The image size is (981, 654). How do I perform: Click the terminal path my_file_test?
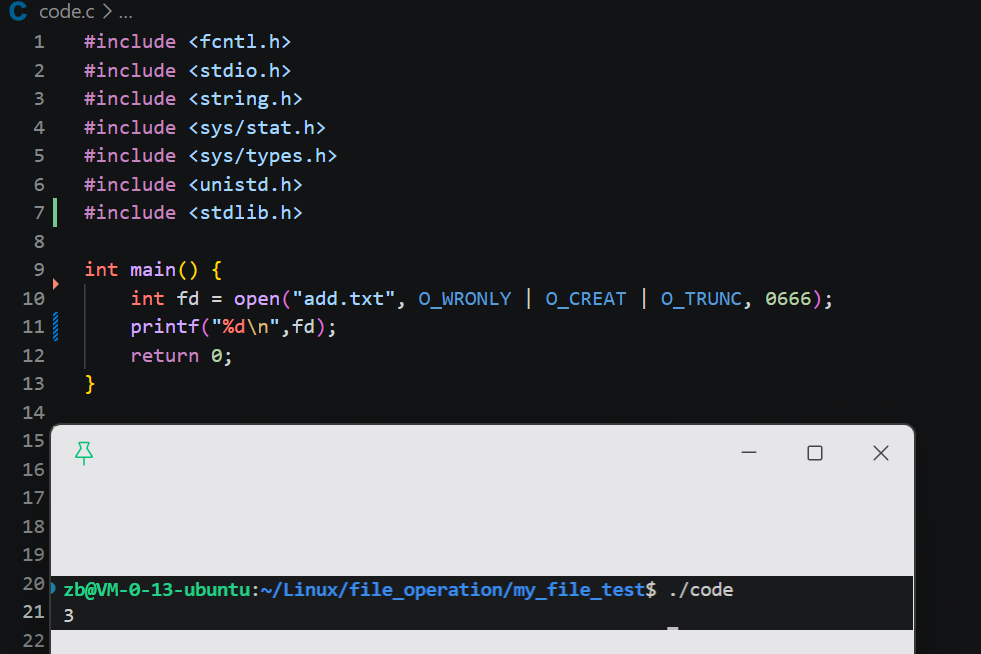pos(579,590)
